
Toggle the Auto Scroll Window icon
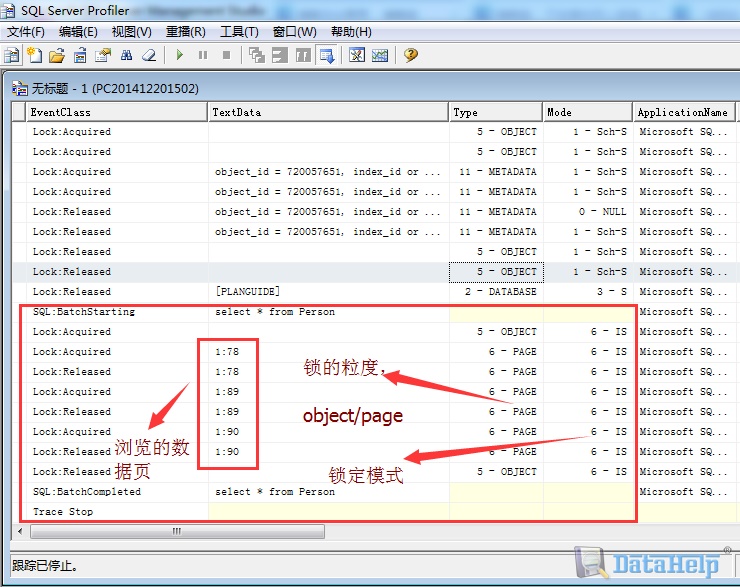pos(327,55)
